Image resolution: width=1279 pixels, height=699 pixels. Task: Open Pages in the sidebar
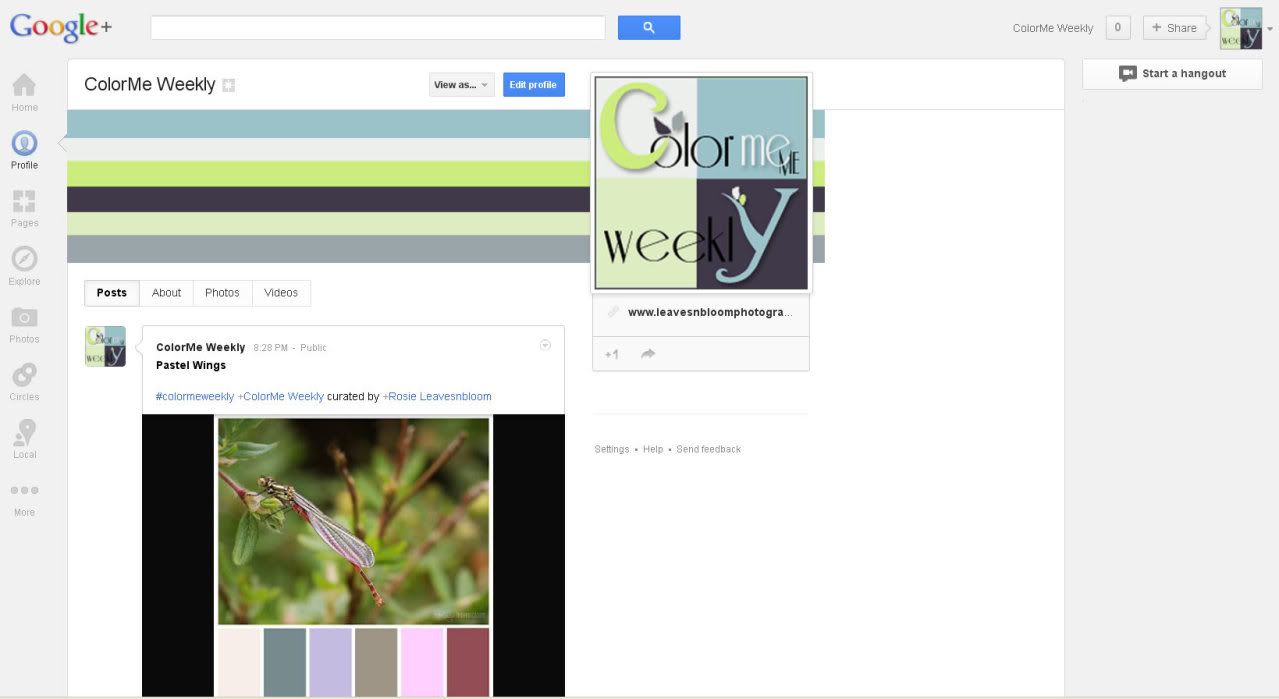coord(25,208)
